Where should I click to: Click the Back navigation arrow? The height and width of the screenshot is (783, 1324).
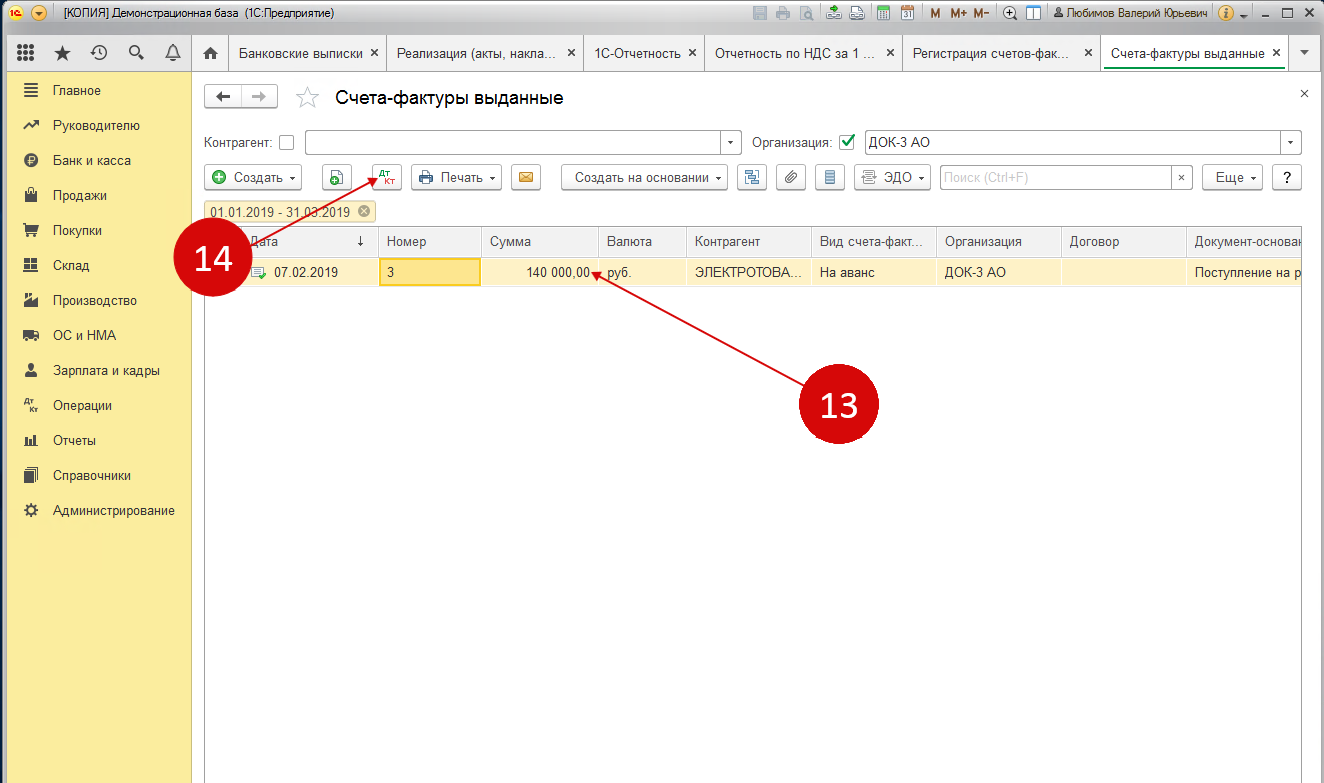pyautogui.click(x=223, y=97)
